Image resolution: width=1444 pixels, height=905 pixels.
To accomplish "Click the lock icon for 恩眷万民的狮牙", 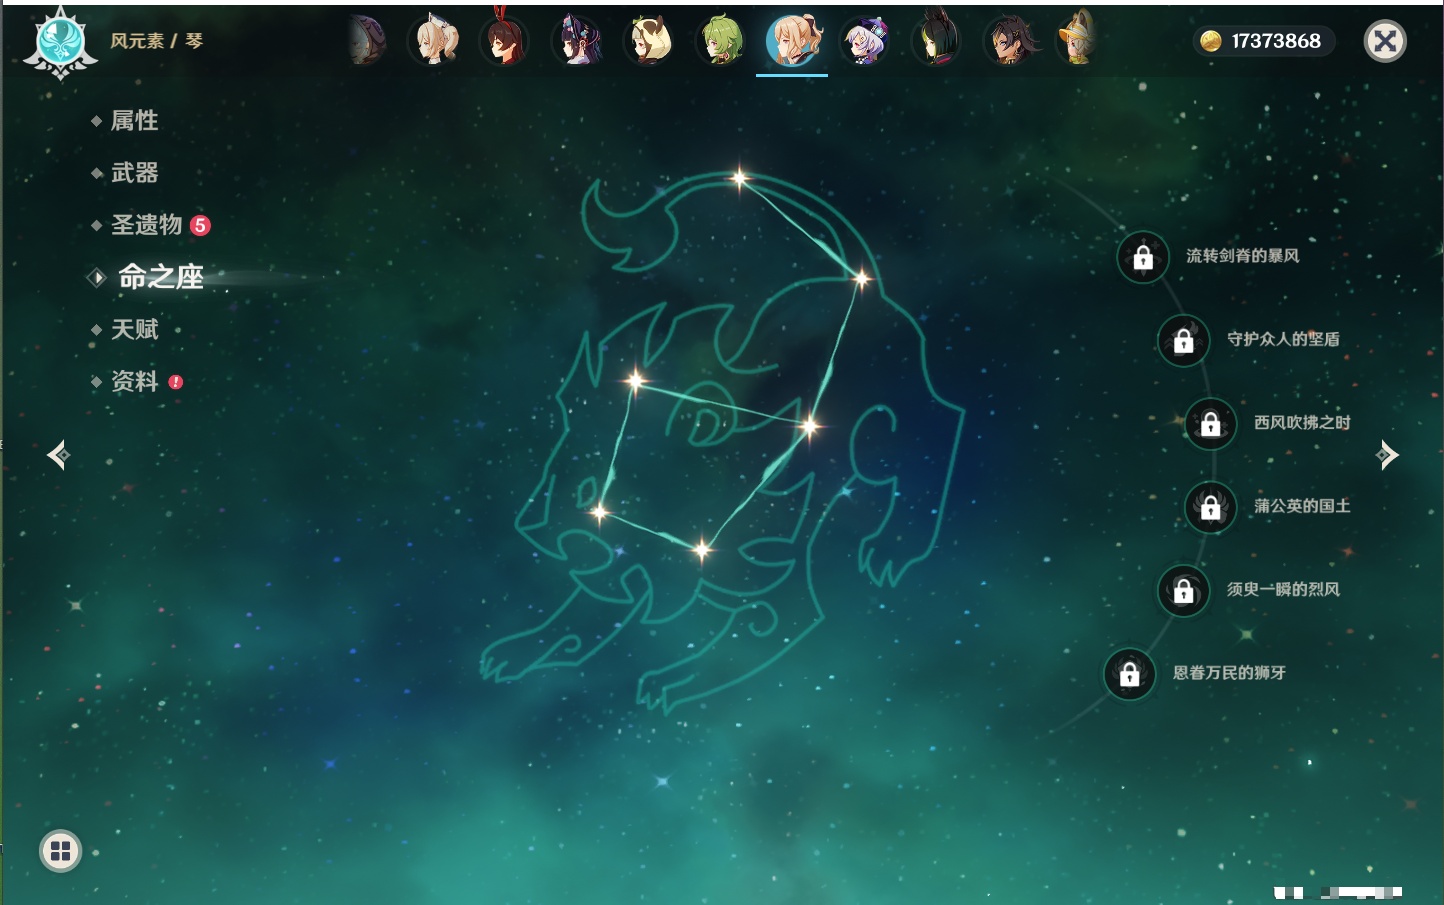I will [1130, 674].
